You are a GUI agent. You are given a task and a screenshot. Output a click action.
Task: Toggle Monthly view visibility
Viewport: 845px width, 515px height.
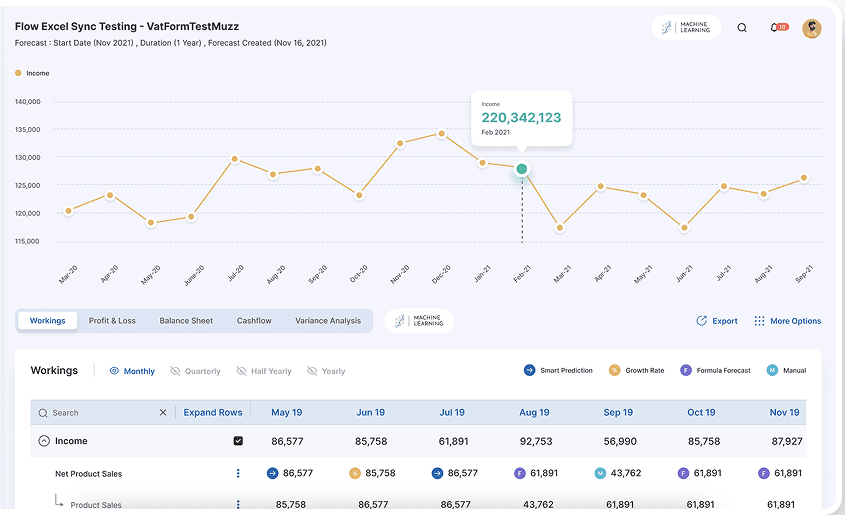click(132, 371)
